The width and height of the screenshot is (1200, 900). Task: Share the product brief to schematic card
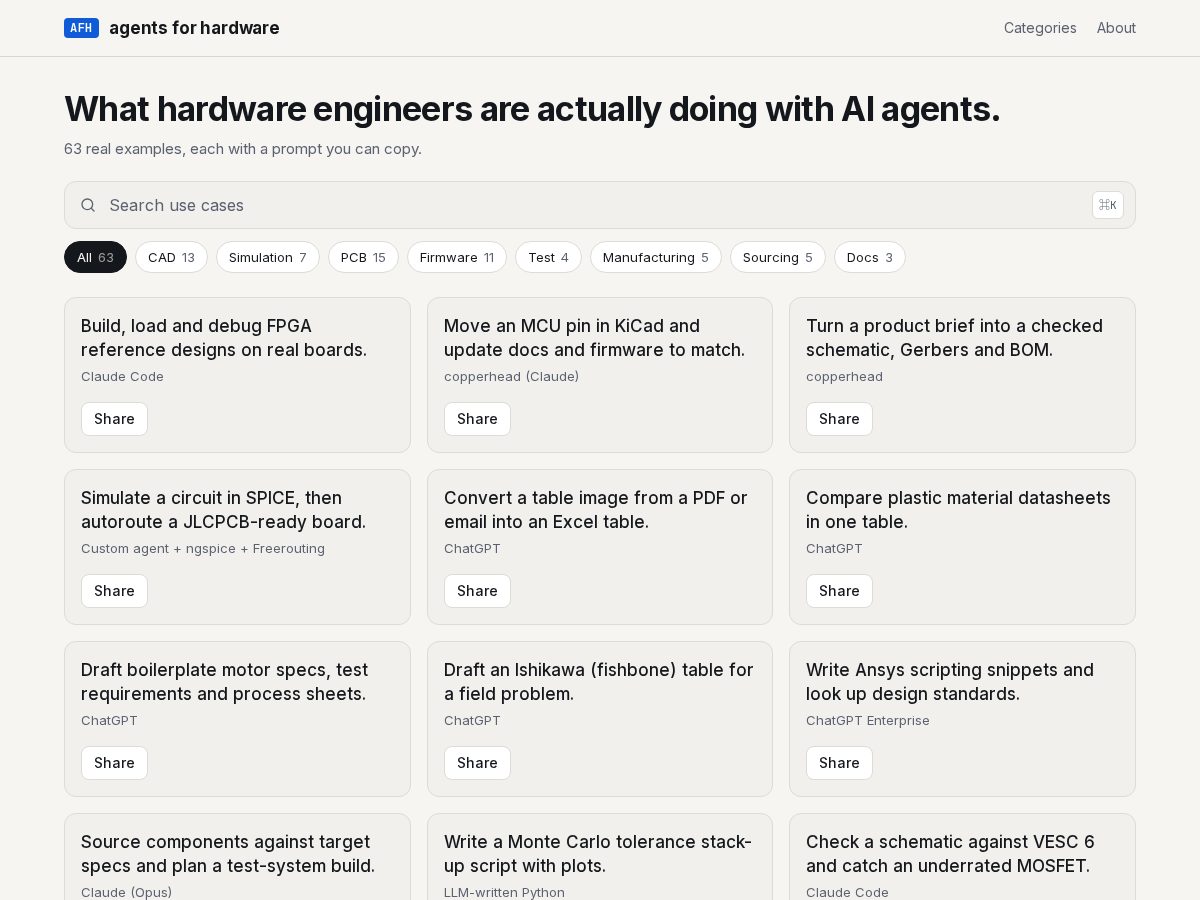839,419
